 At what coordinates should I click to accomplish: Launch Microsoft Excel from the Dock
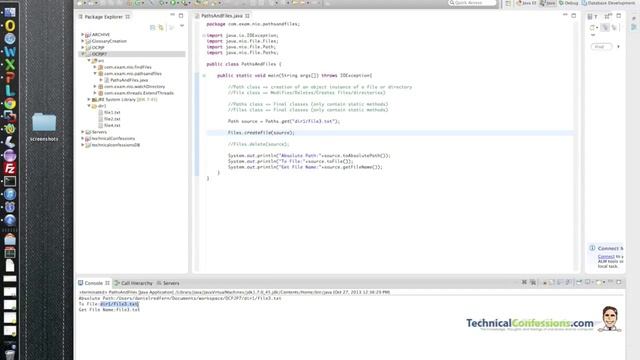coord(10,64)
